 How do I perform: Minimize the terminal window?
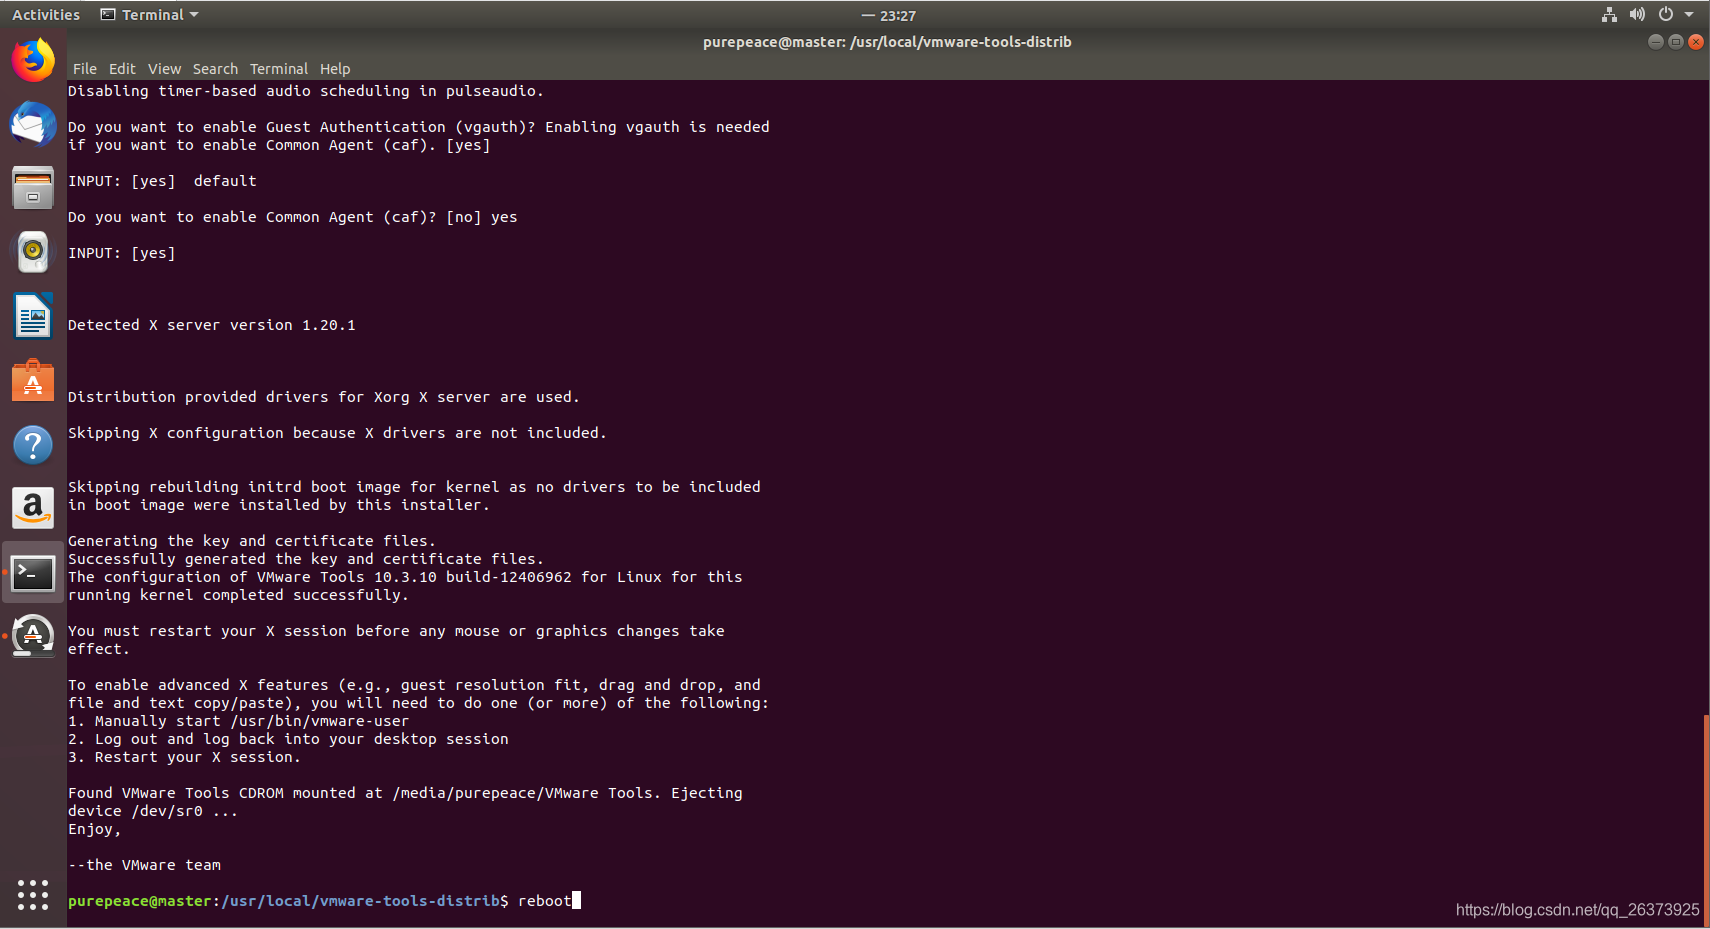click(1655, 42)
